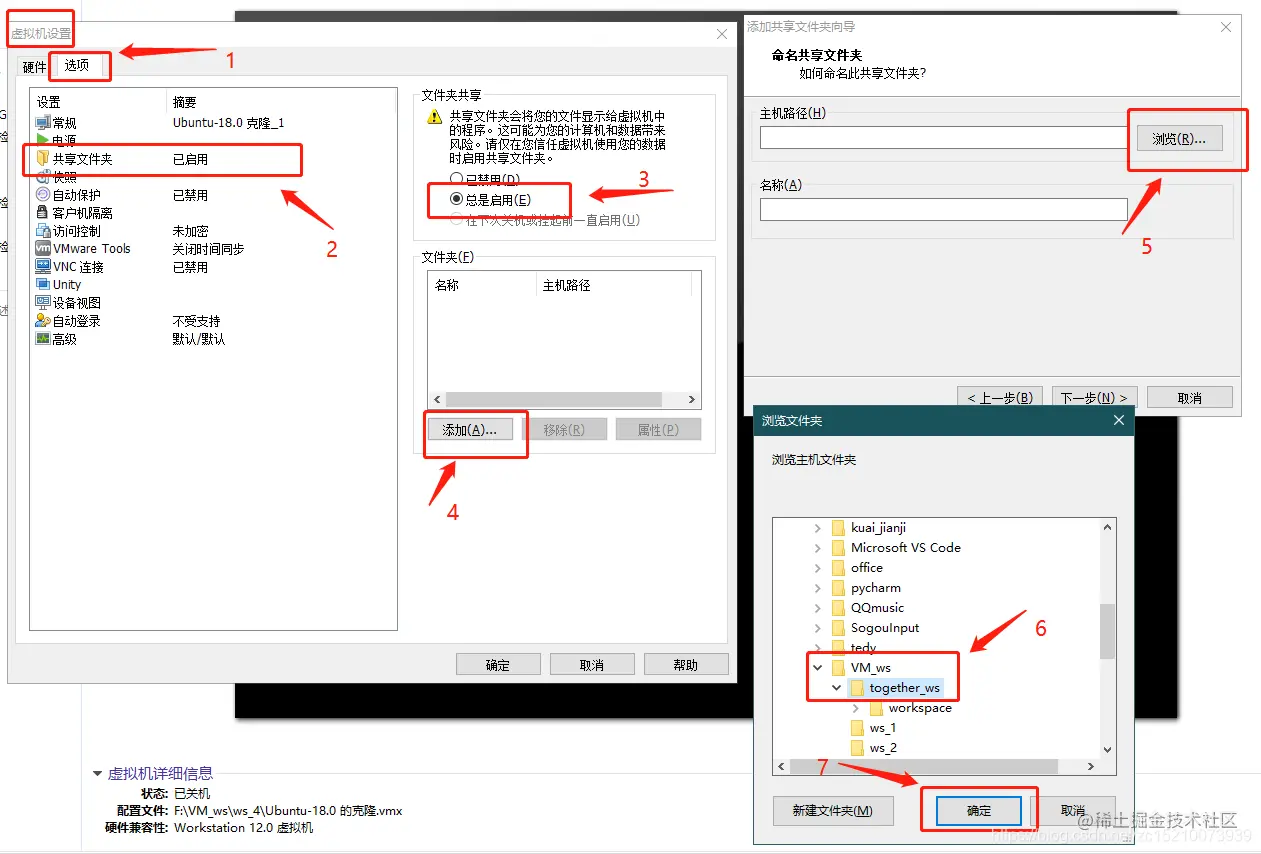Expand the kuai_jianji folder node
The image size is (1261, 854).
click(817, 528)
